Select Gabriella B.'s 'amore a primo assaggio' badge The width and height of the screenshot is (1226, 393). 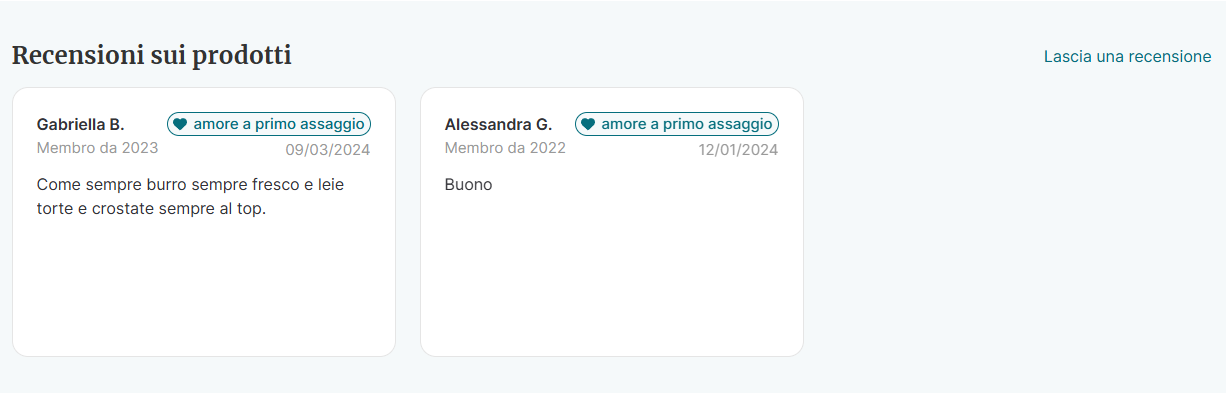(269, 124)
